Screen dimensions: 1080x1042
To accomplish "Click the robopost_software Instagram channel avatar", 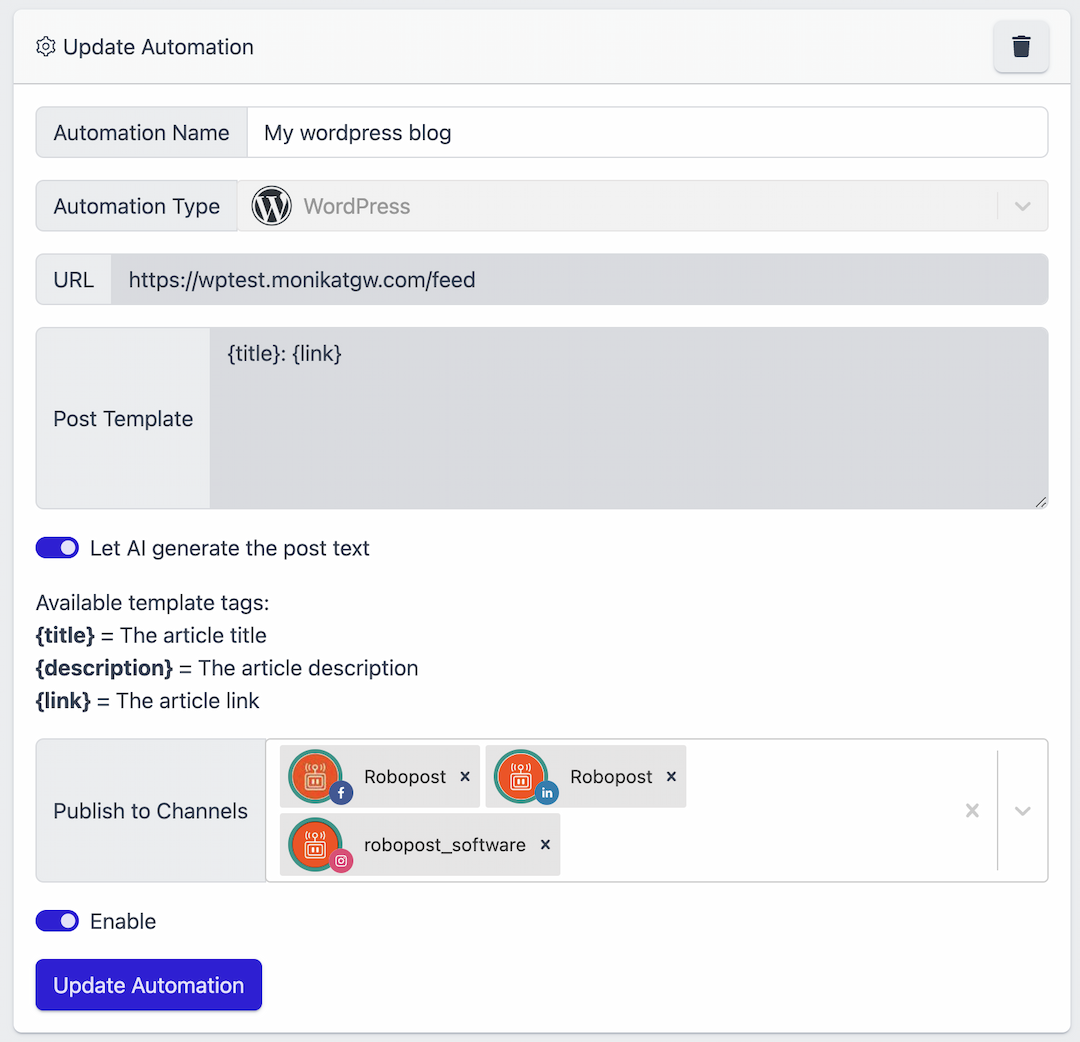I will point(316,845).
